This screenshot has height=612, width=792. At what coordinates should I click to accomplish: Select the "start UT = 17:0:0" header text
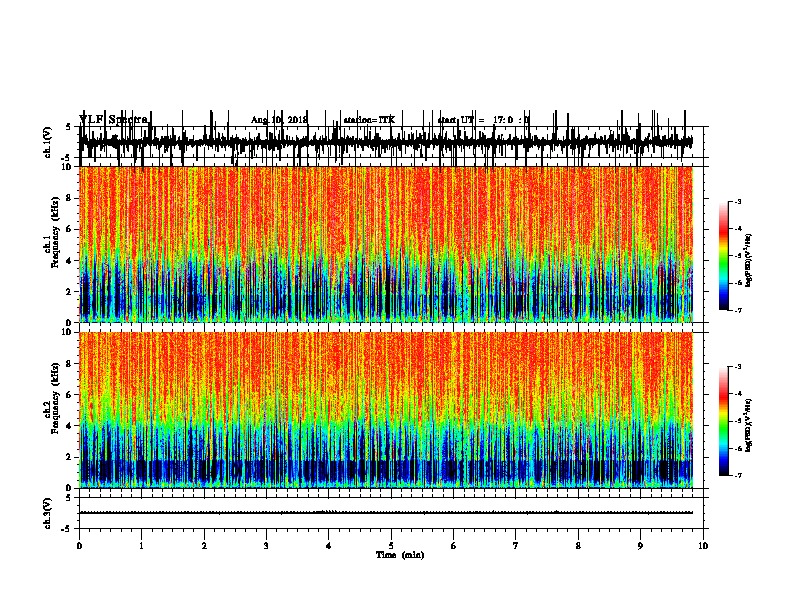[483, 120]
